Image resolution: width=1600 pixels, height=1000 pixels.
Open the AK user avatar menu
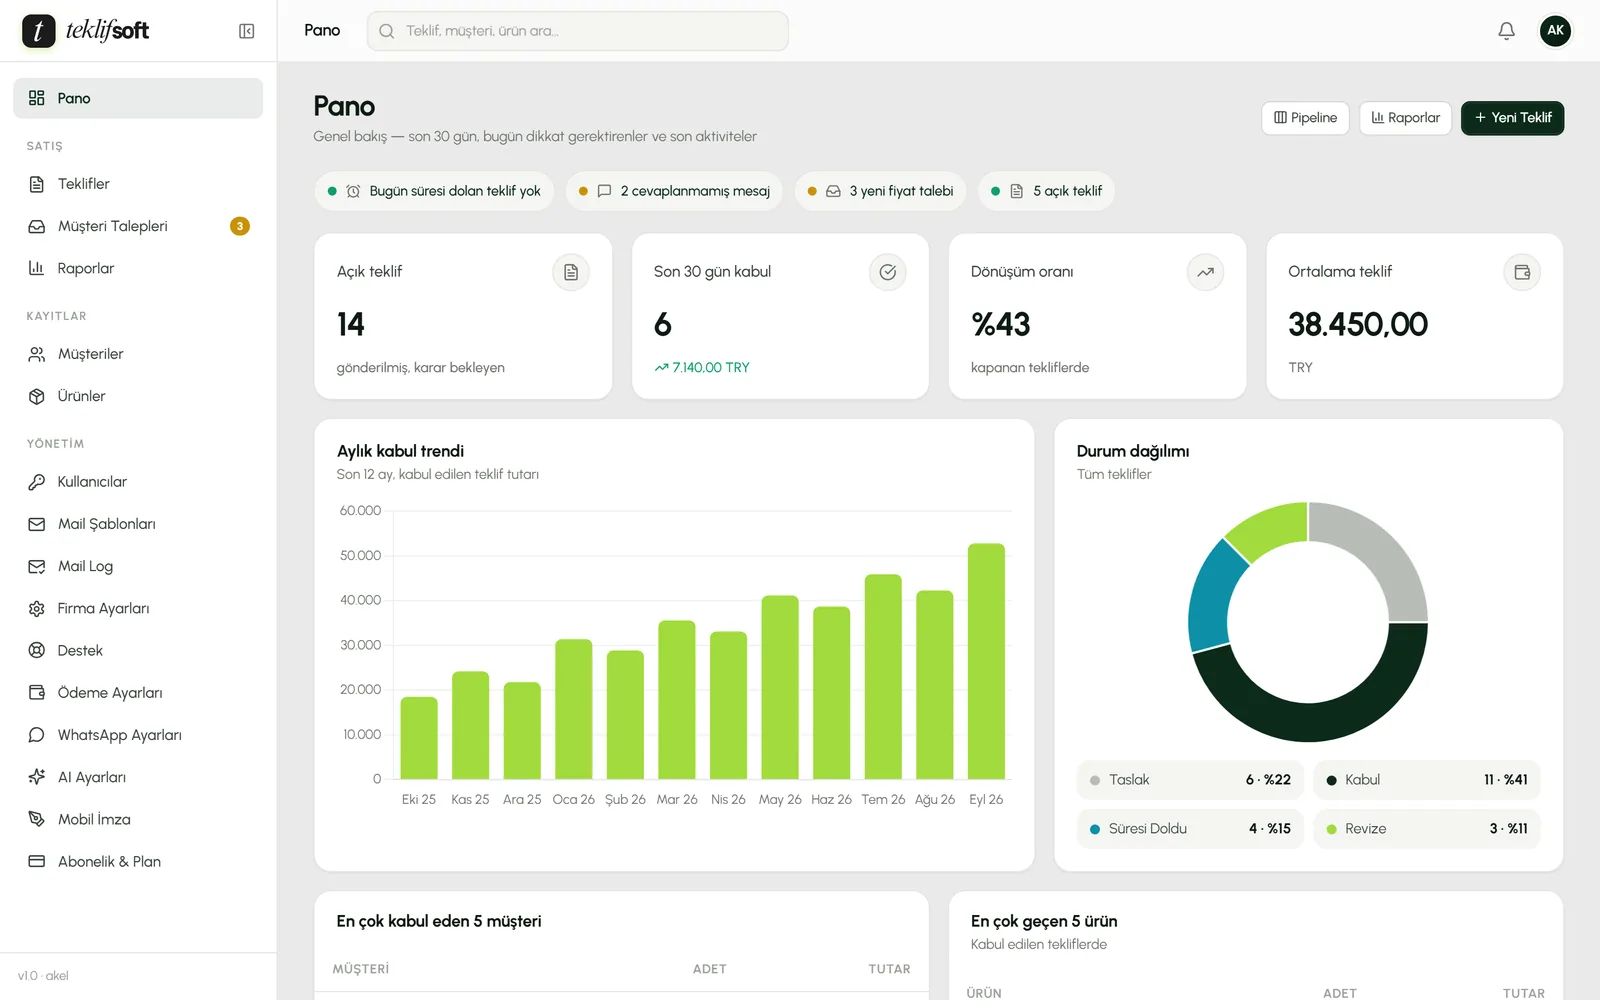1555,31
